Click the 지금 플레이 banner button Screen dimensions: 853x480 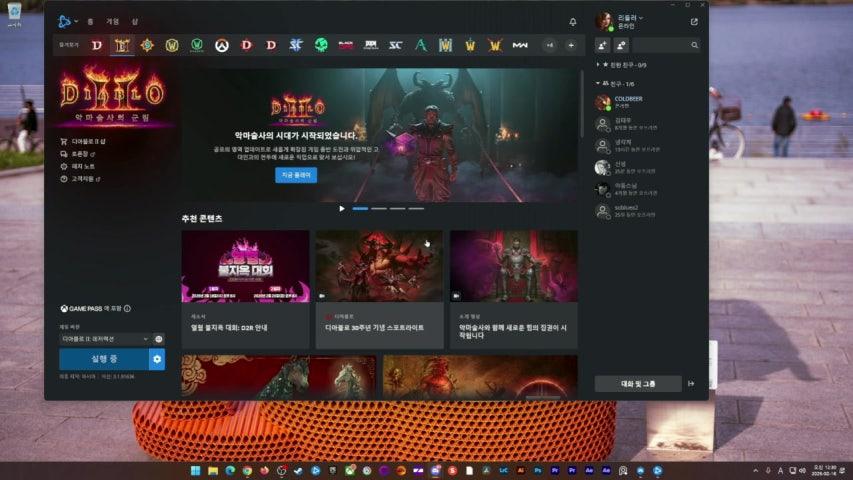tap(296, 175)
